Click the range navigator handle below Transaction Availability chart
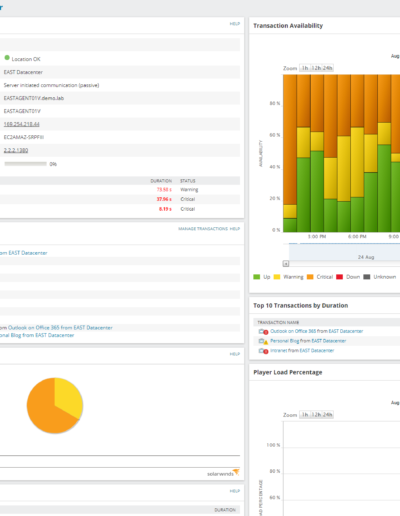Image resolution: width=400 pixels, height=516 pixels. click(286, 264)
